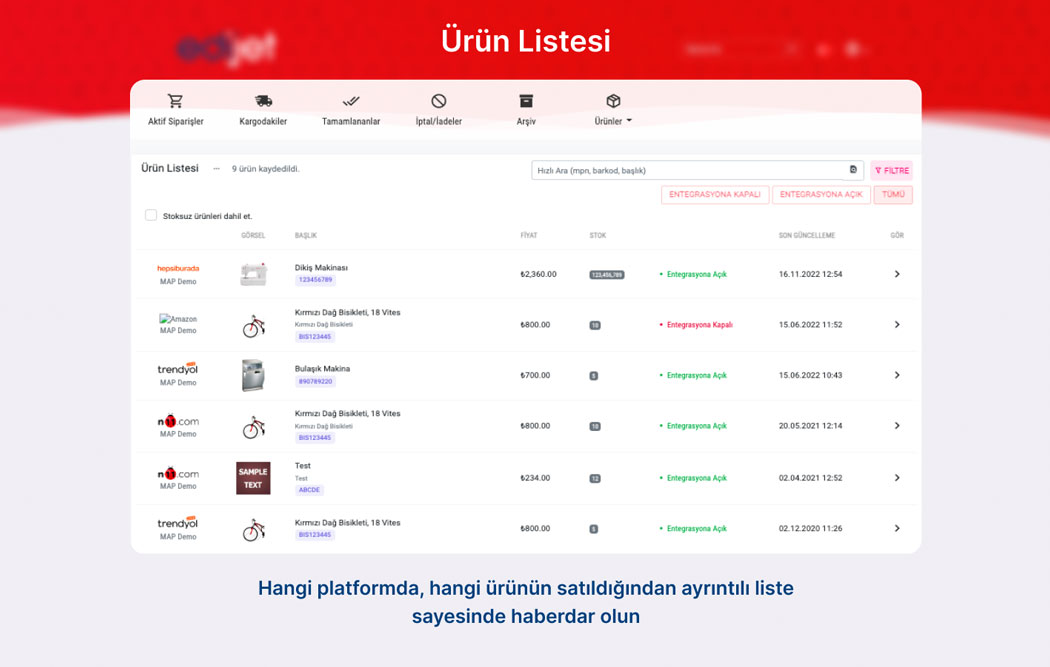Focus the Hızlı Ara search field
Image resolution: width=1050 pixels, height=667 pixels.
point(697,170)
